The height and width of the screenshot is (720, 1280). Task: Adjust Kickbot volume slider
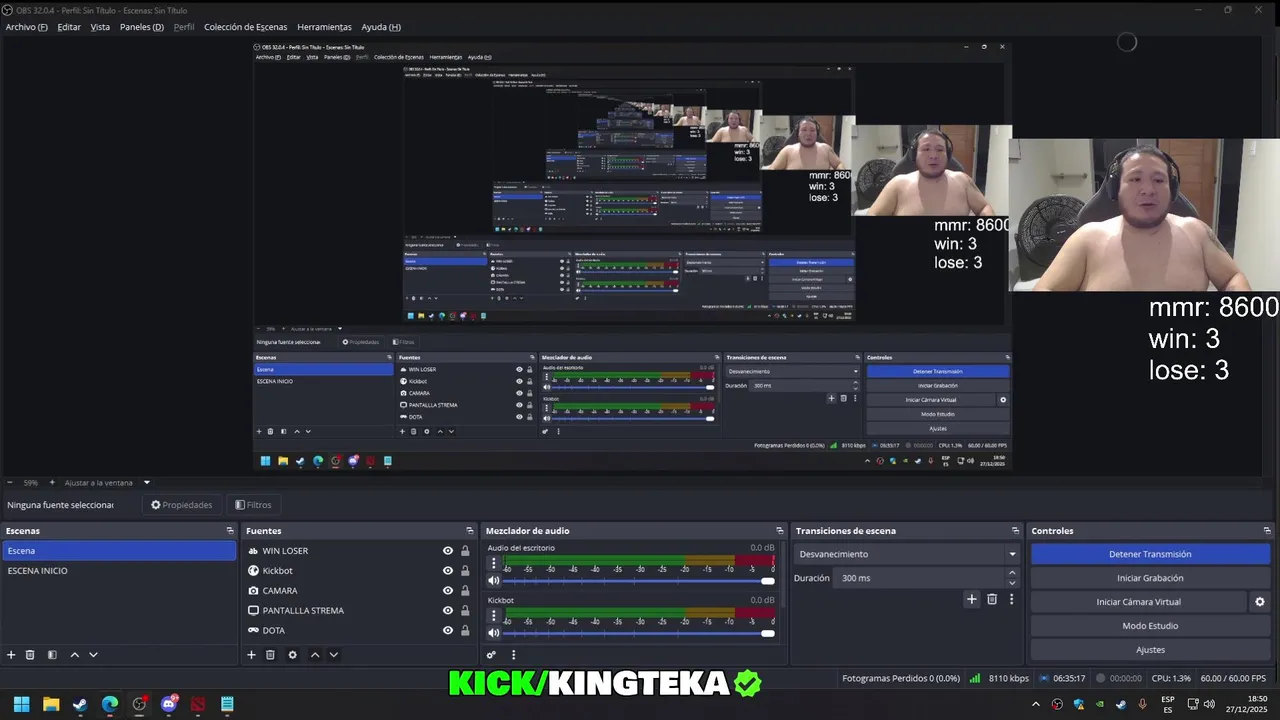637,633
